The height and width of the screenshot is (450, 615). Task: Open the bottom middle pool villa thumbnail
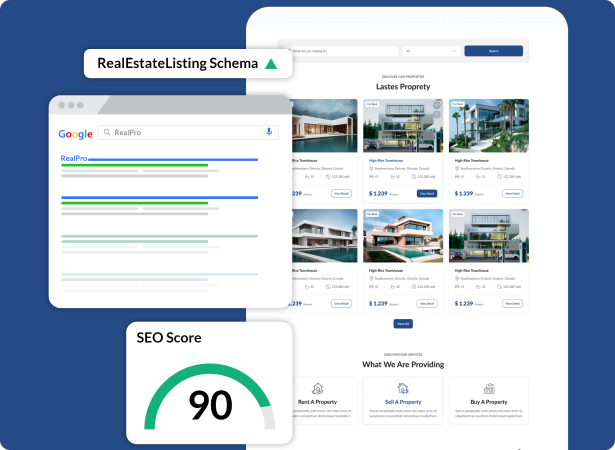coord(402,235)
